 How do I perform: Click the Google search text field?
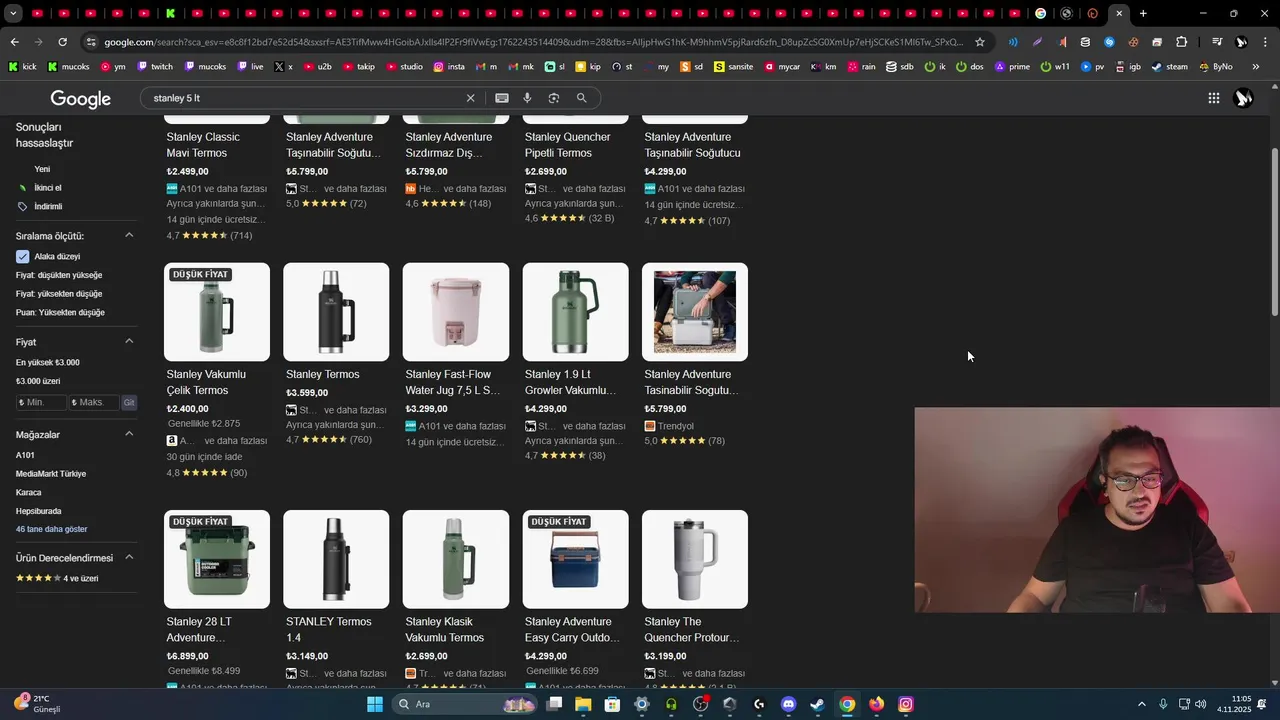pos(300,98)
